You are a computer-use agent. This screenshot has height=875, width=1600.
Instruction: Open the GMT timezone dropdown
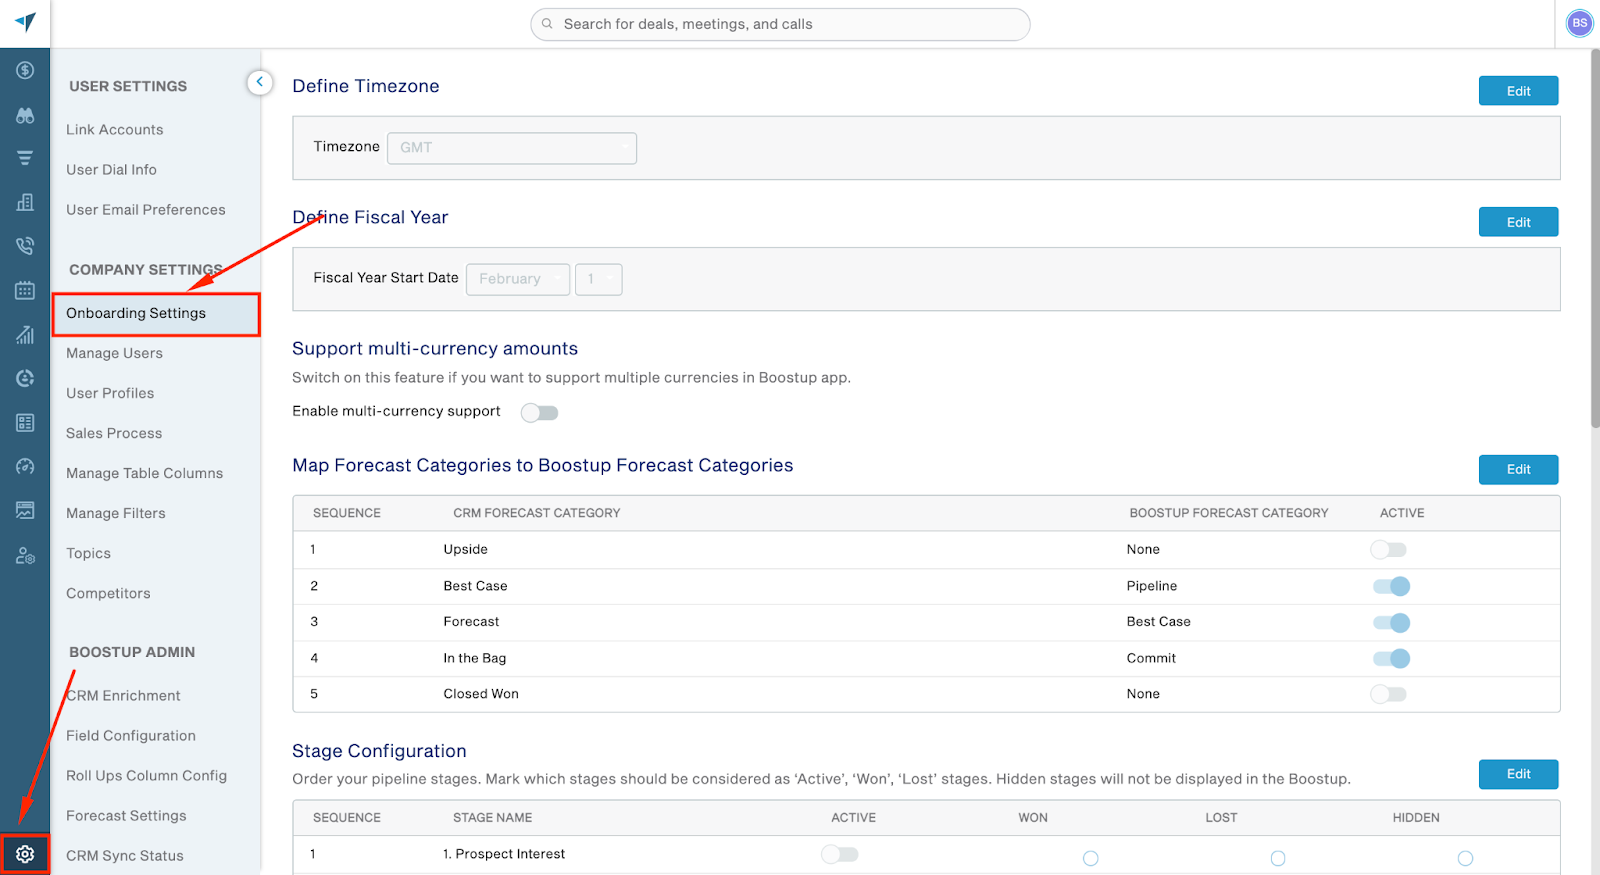click(x=512, y=148)
